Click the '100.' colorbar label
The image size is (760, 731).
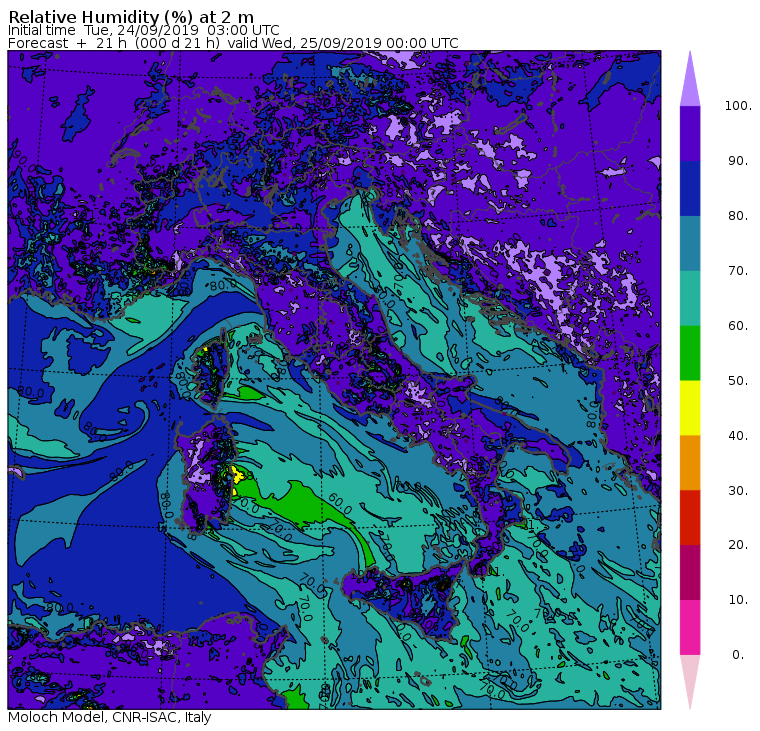[738, 106]
